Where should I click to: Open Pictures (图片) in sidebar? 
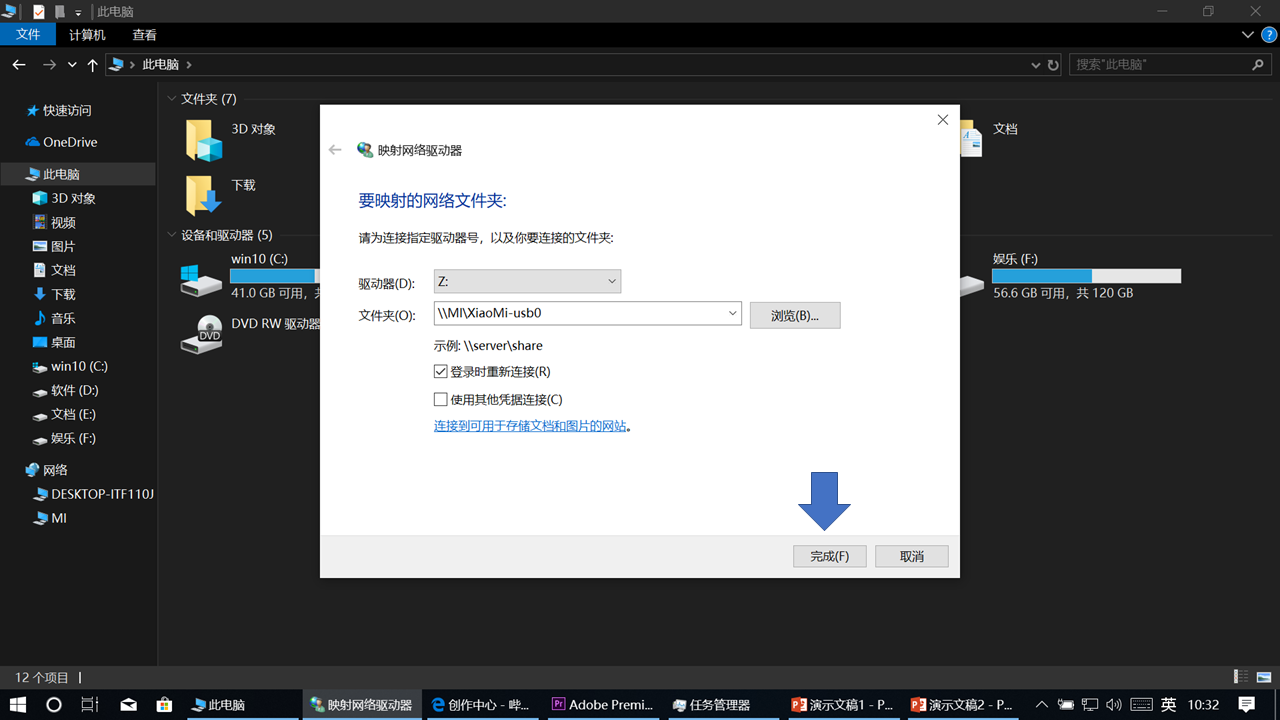[63, 247]
